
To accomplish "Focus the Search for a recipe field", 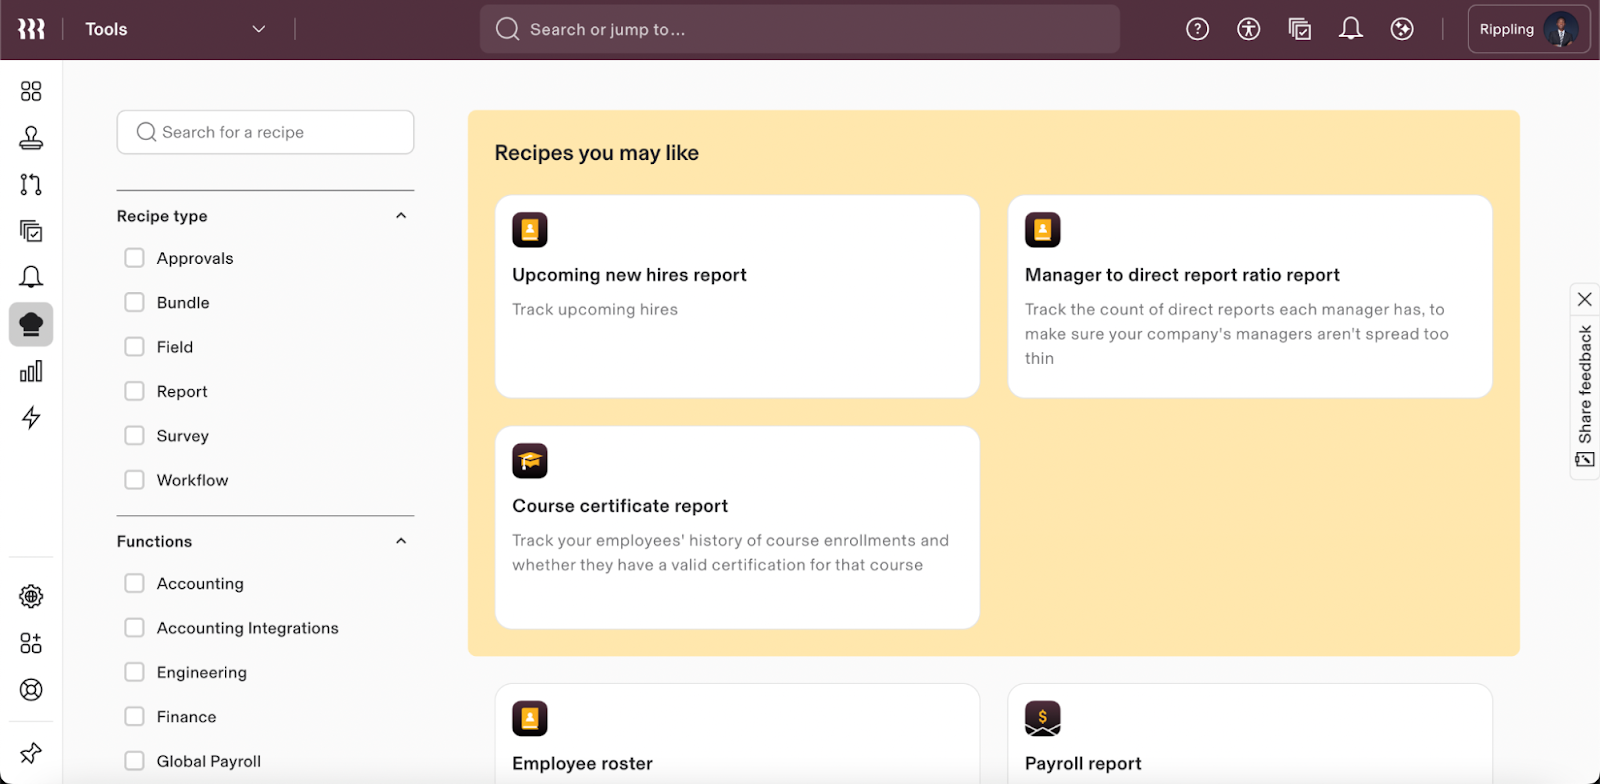I will [265, 132].
